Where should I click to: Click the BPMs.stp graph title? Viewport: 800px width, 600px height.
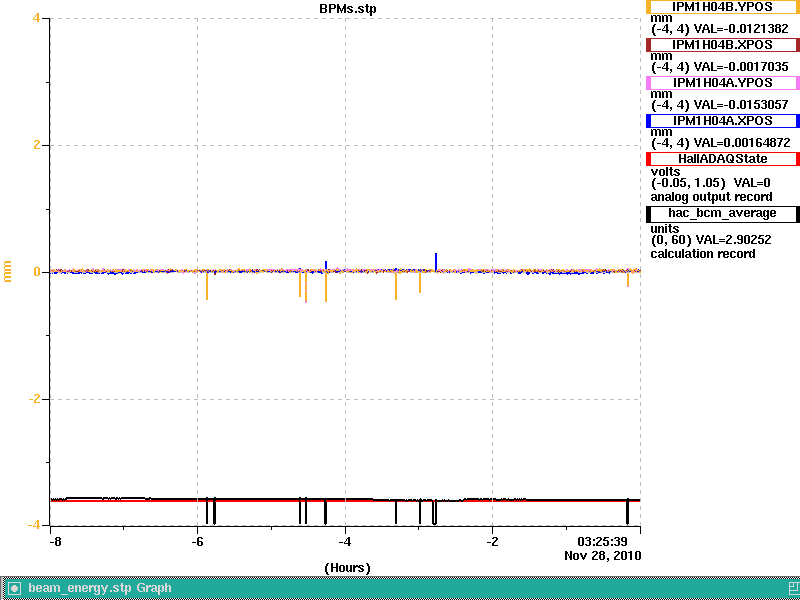[347, 9]
